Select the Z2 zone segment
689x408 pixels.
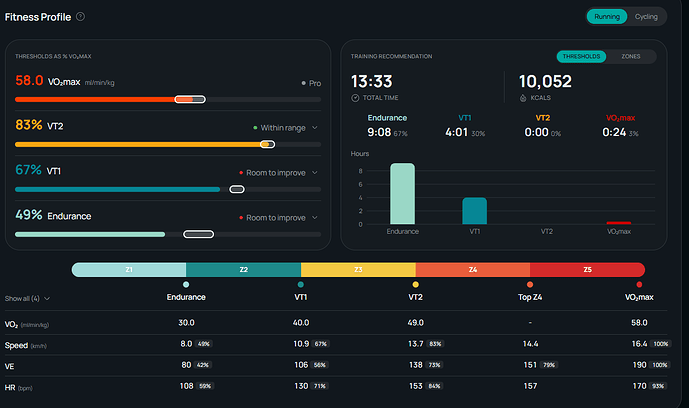pyautogui.click(x=243, y=270)
